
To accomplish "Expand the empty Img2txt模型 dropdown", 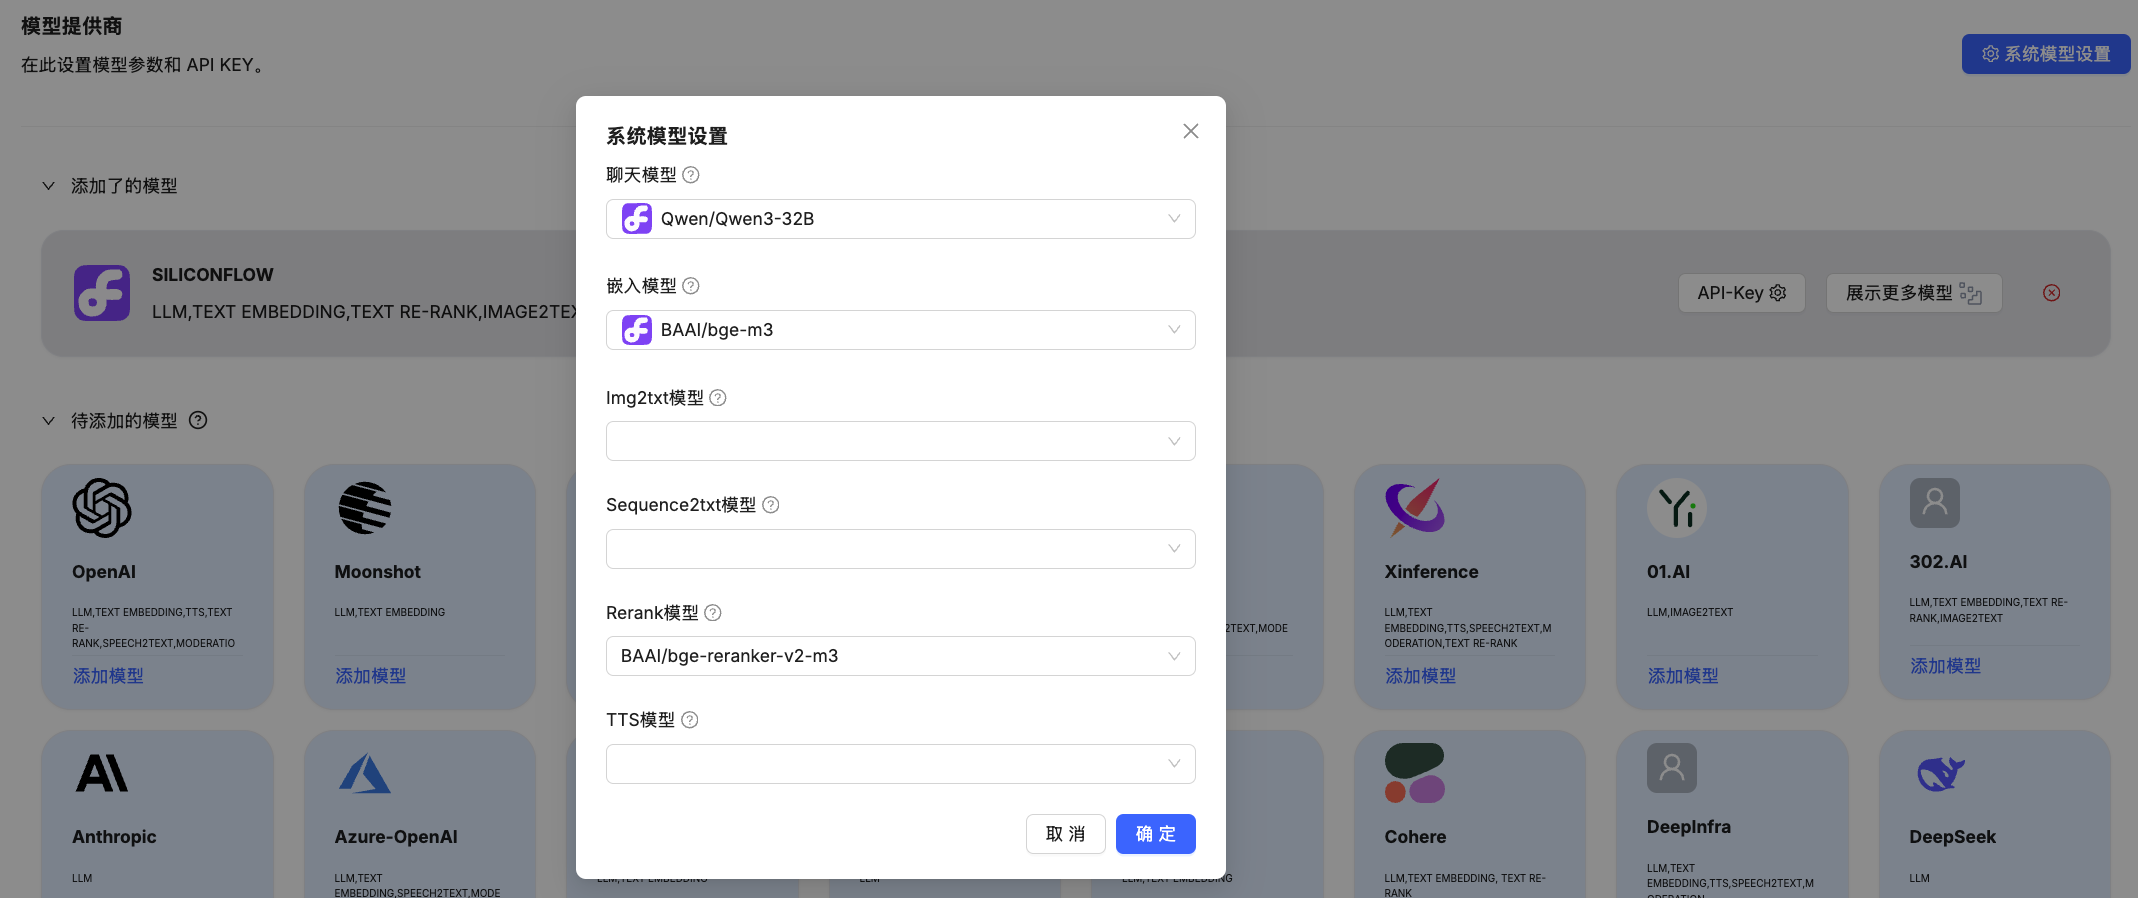I will pyautogui.click(x=900, y=441).
